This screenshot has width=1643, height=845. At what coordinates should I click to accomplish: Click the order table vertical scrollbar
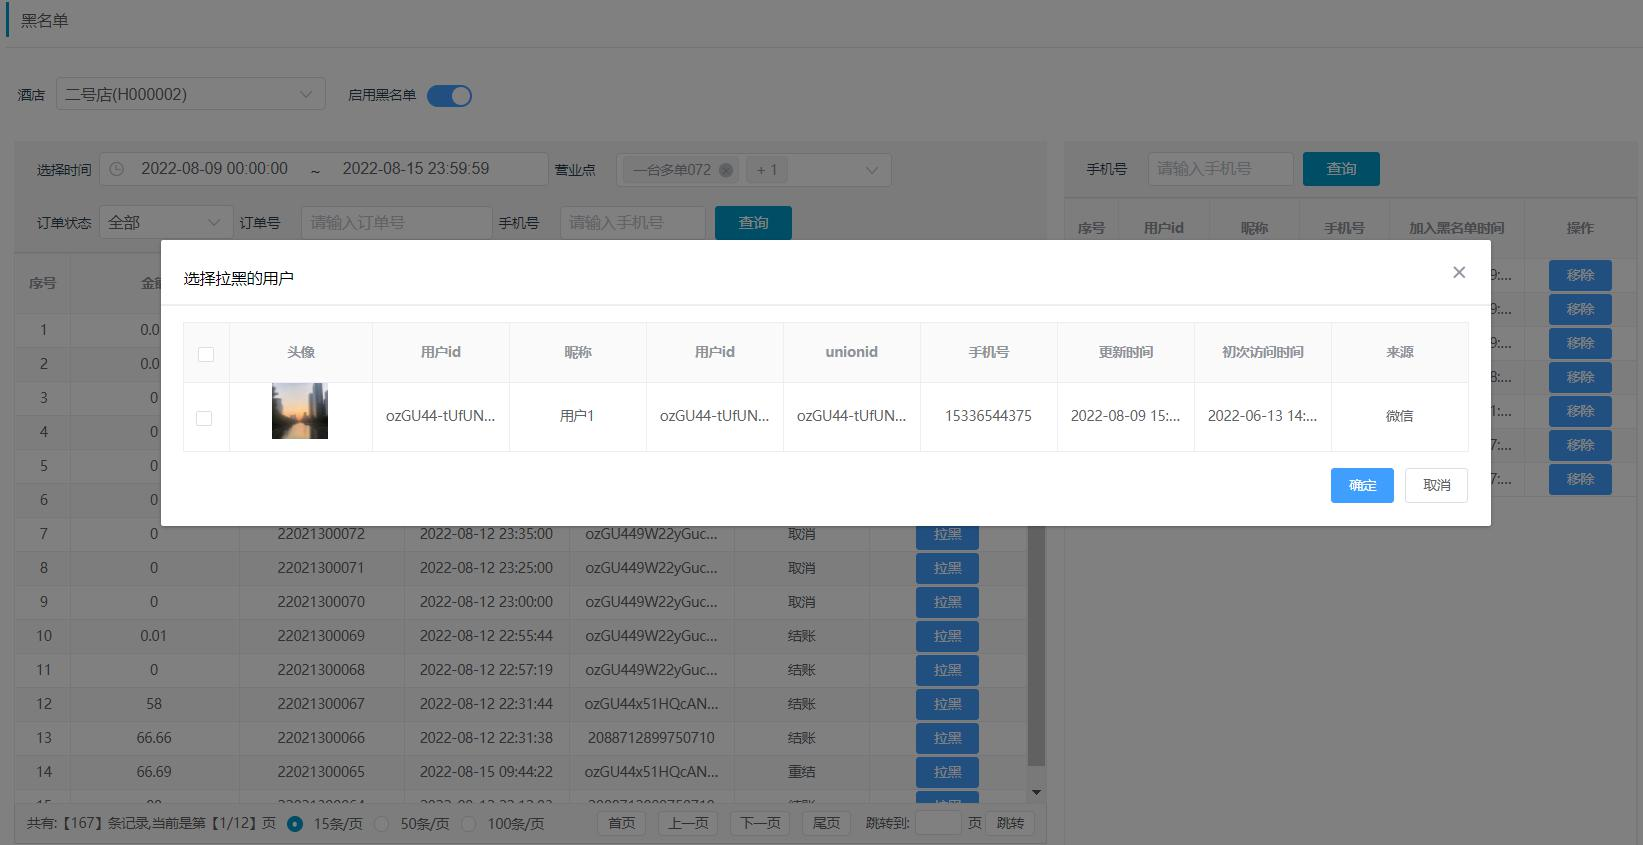[x=1036, y=650]
